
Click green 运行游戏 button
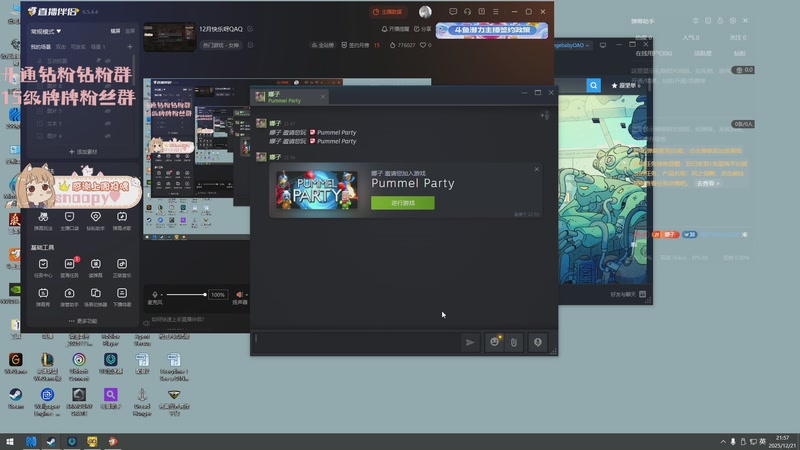tap(403, 203)
